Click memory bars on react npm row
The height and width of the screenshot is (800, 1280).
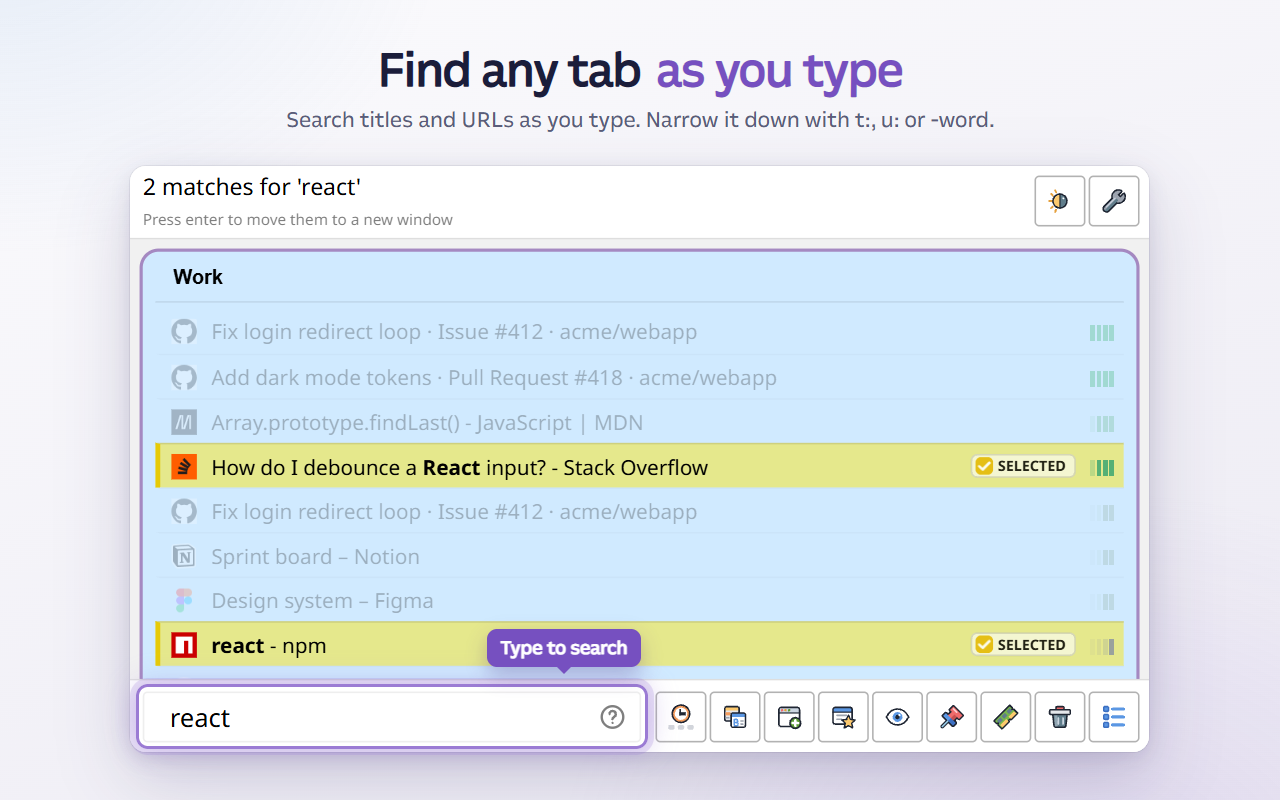click(1102, 646)
